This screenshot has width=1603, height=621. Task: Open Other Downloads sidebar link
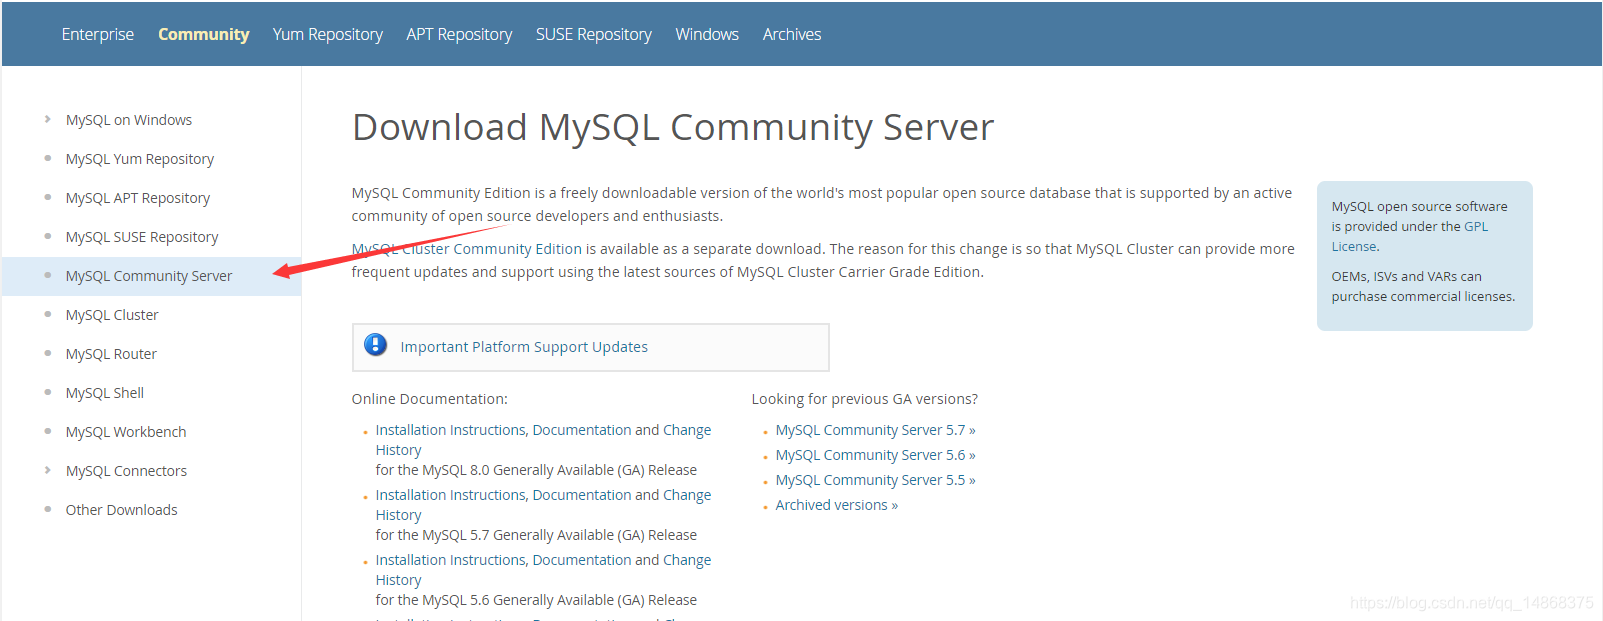(x=122, y=510)
